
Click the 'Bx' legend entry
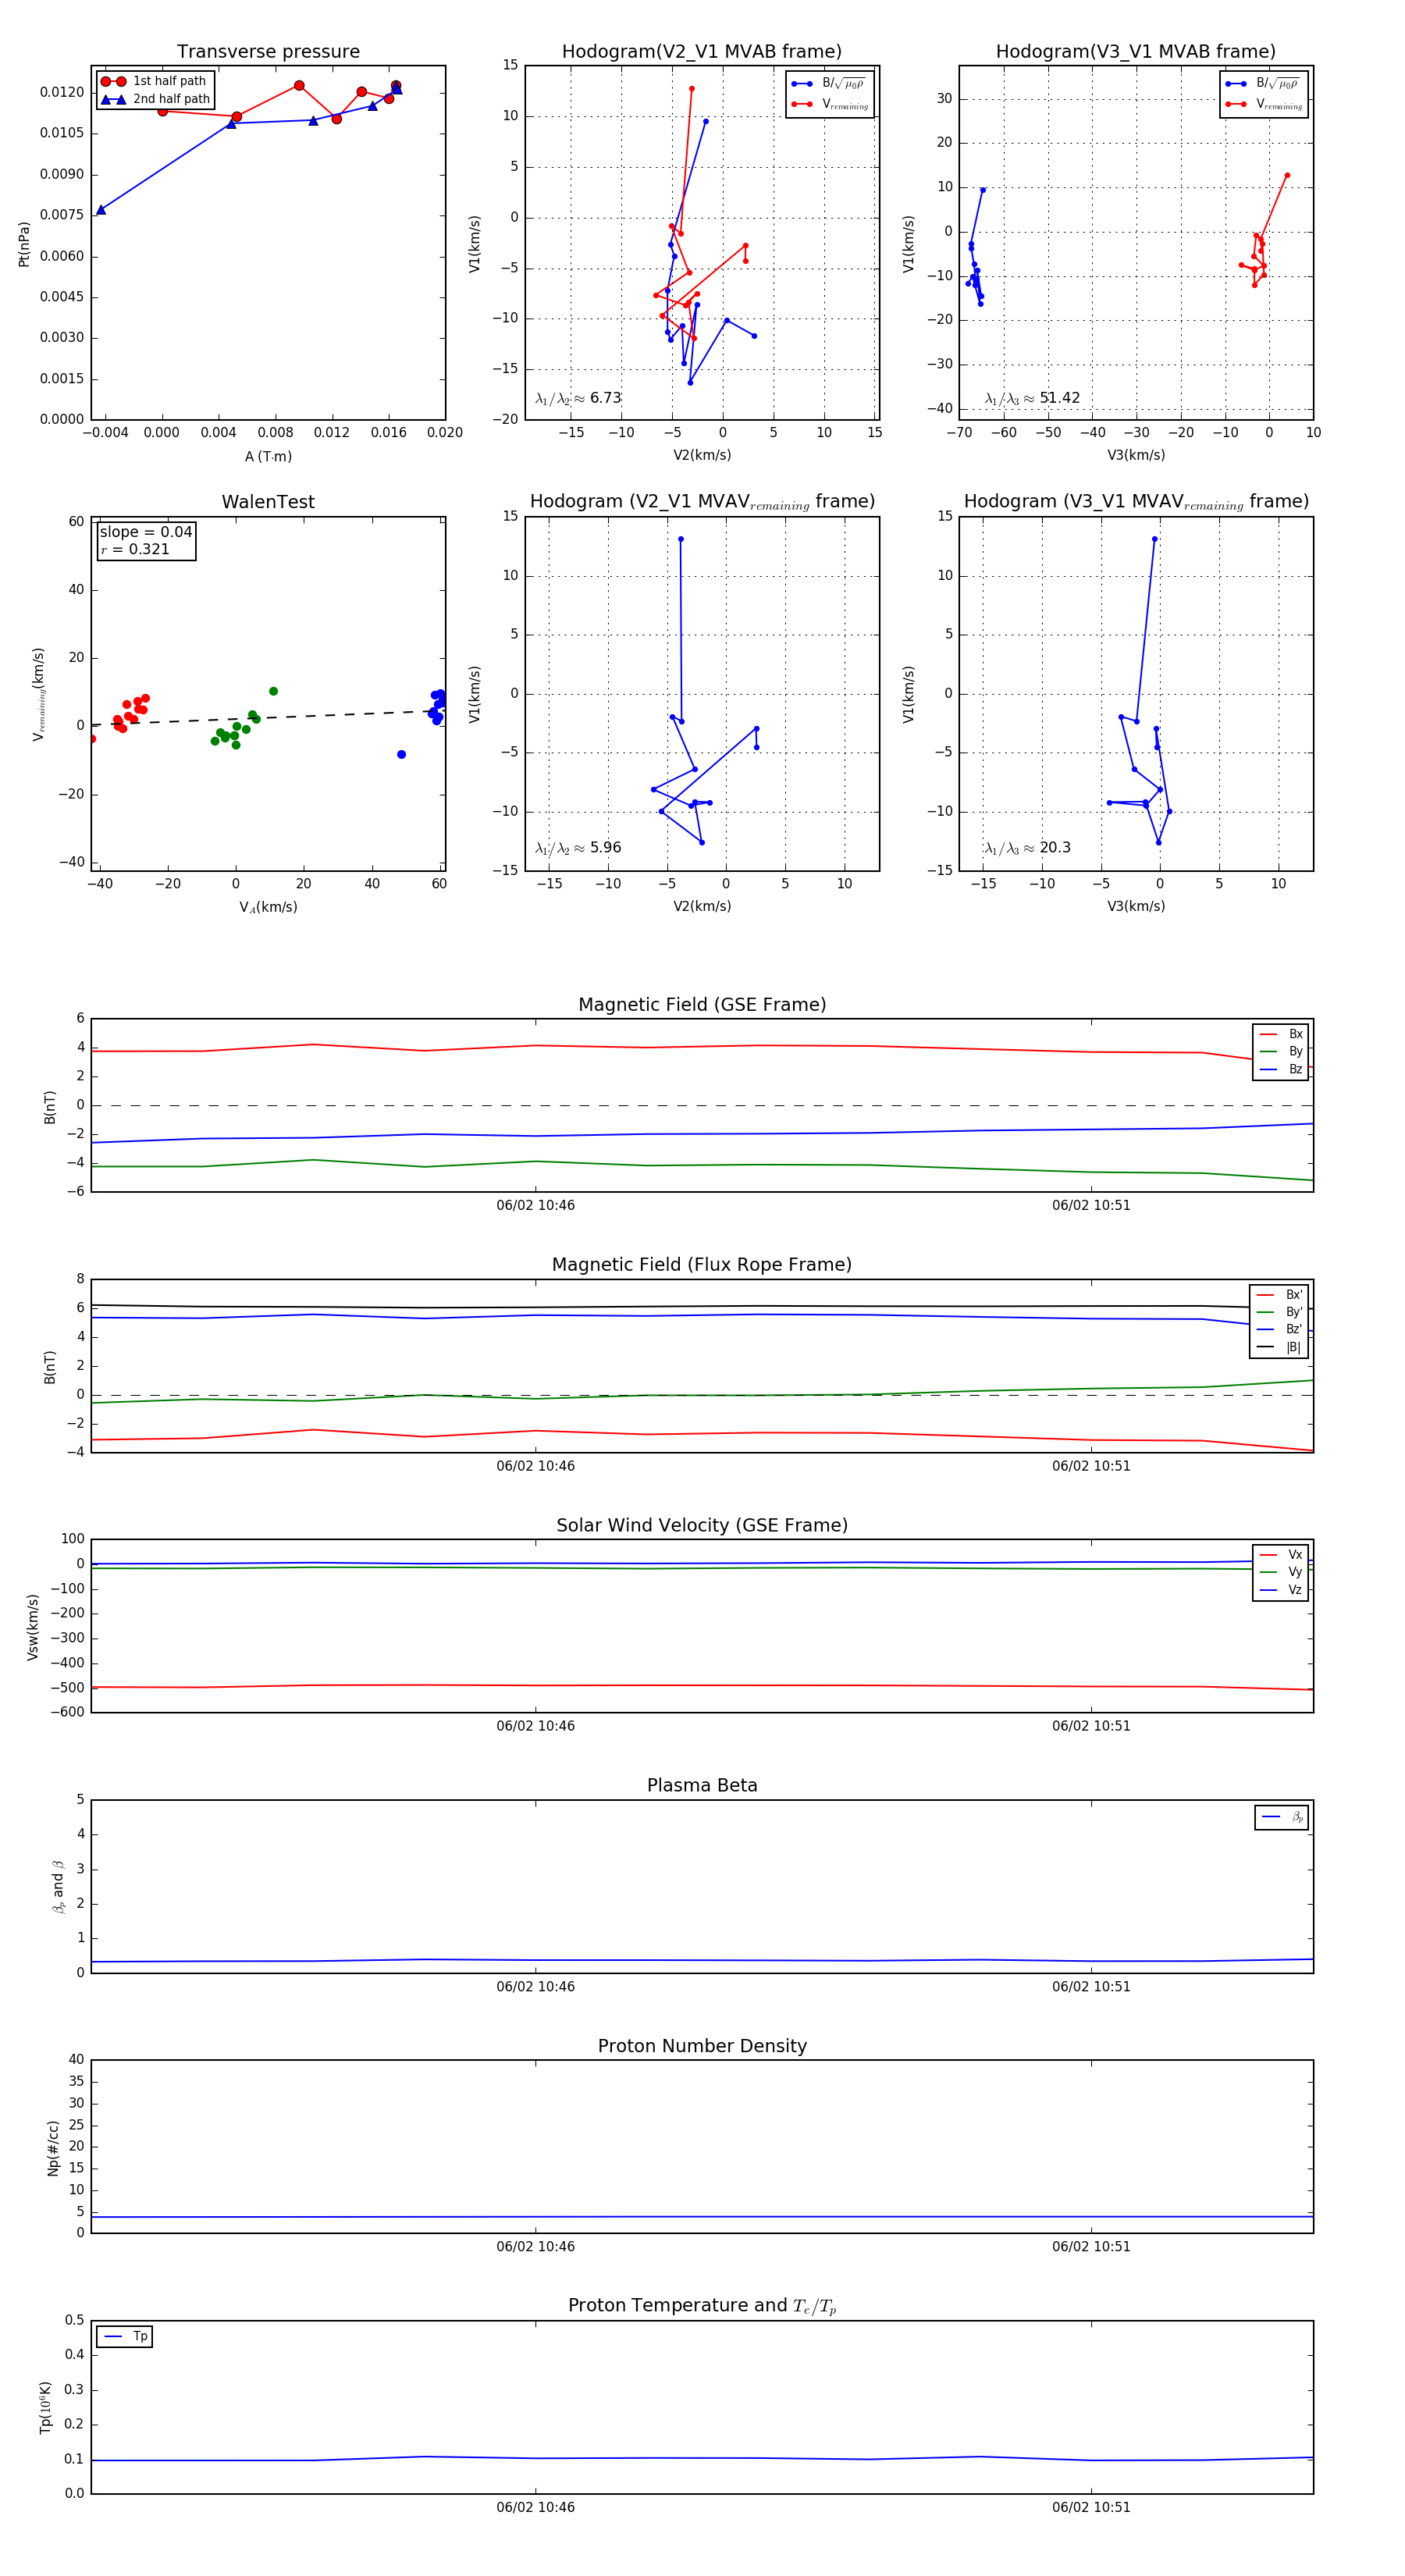tap(1281, 1034)
